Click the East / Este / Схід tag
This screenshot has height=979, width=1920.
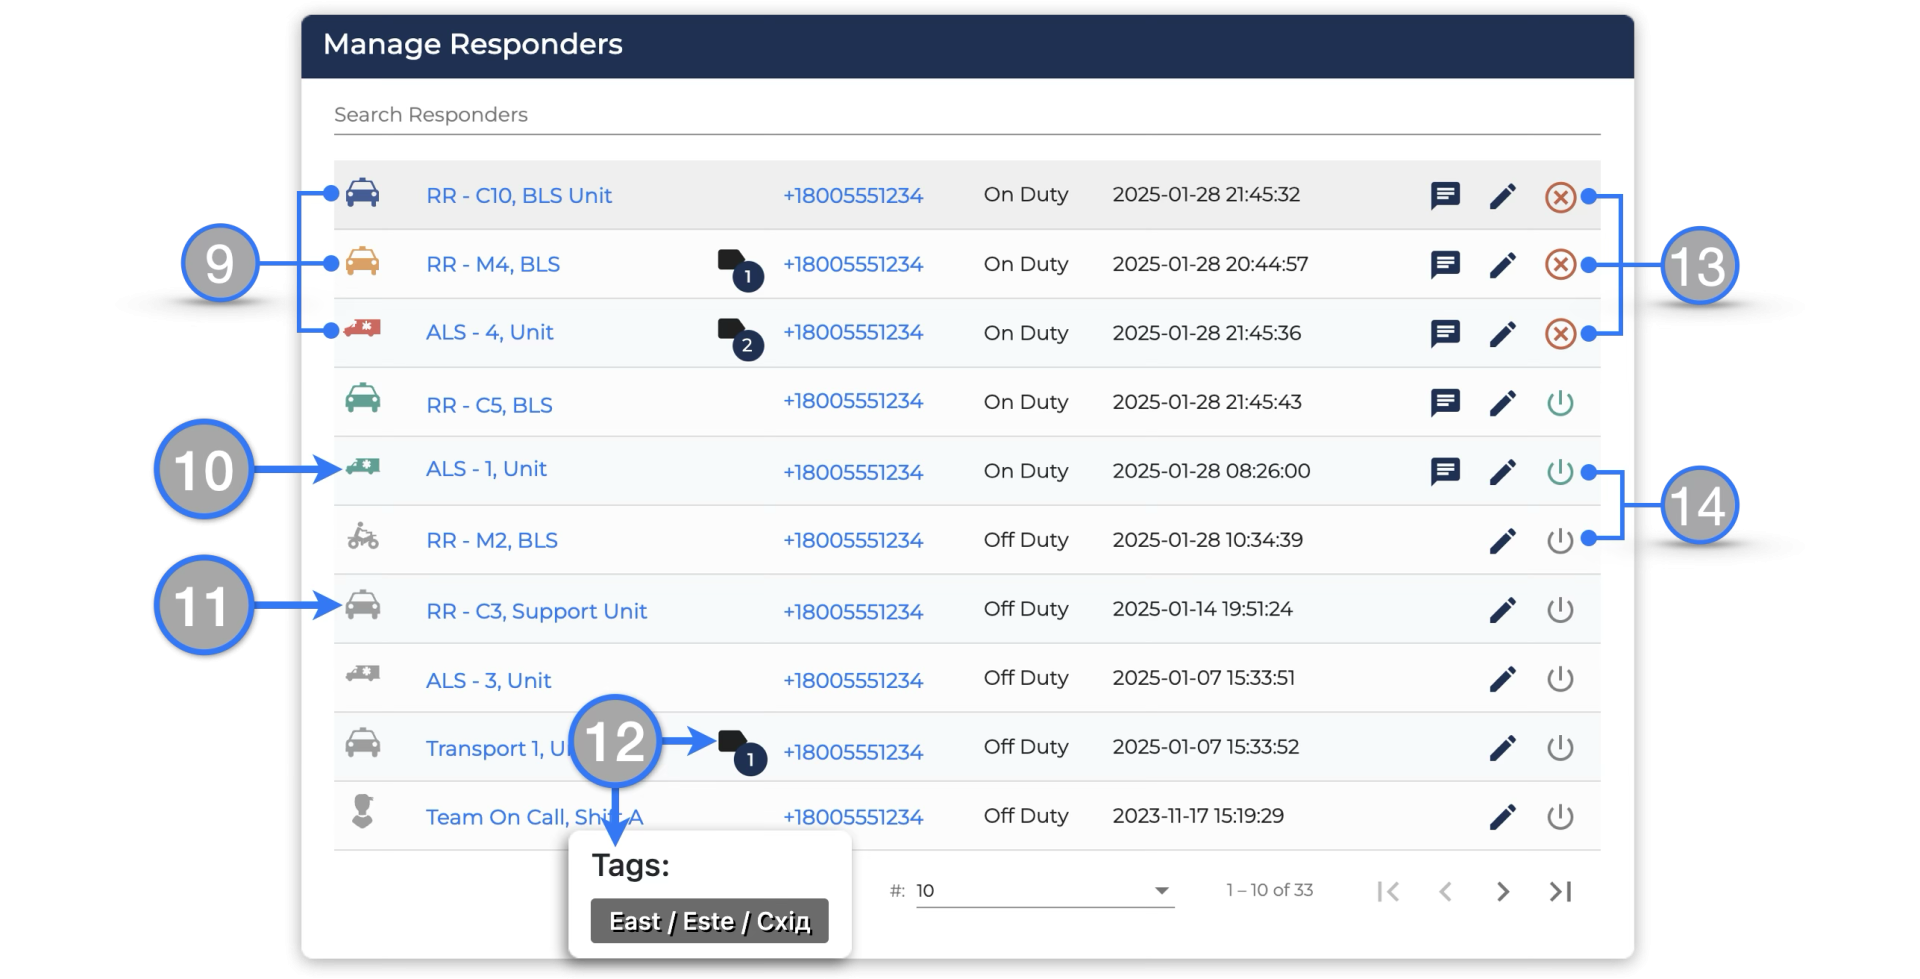pyautogui.click(x=709, y=921)
